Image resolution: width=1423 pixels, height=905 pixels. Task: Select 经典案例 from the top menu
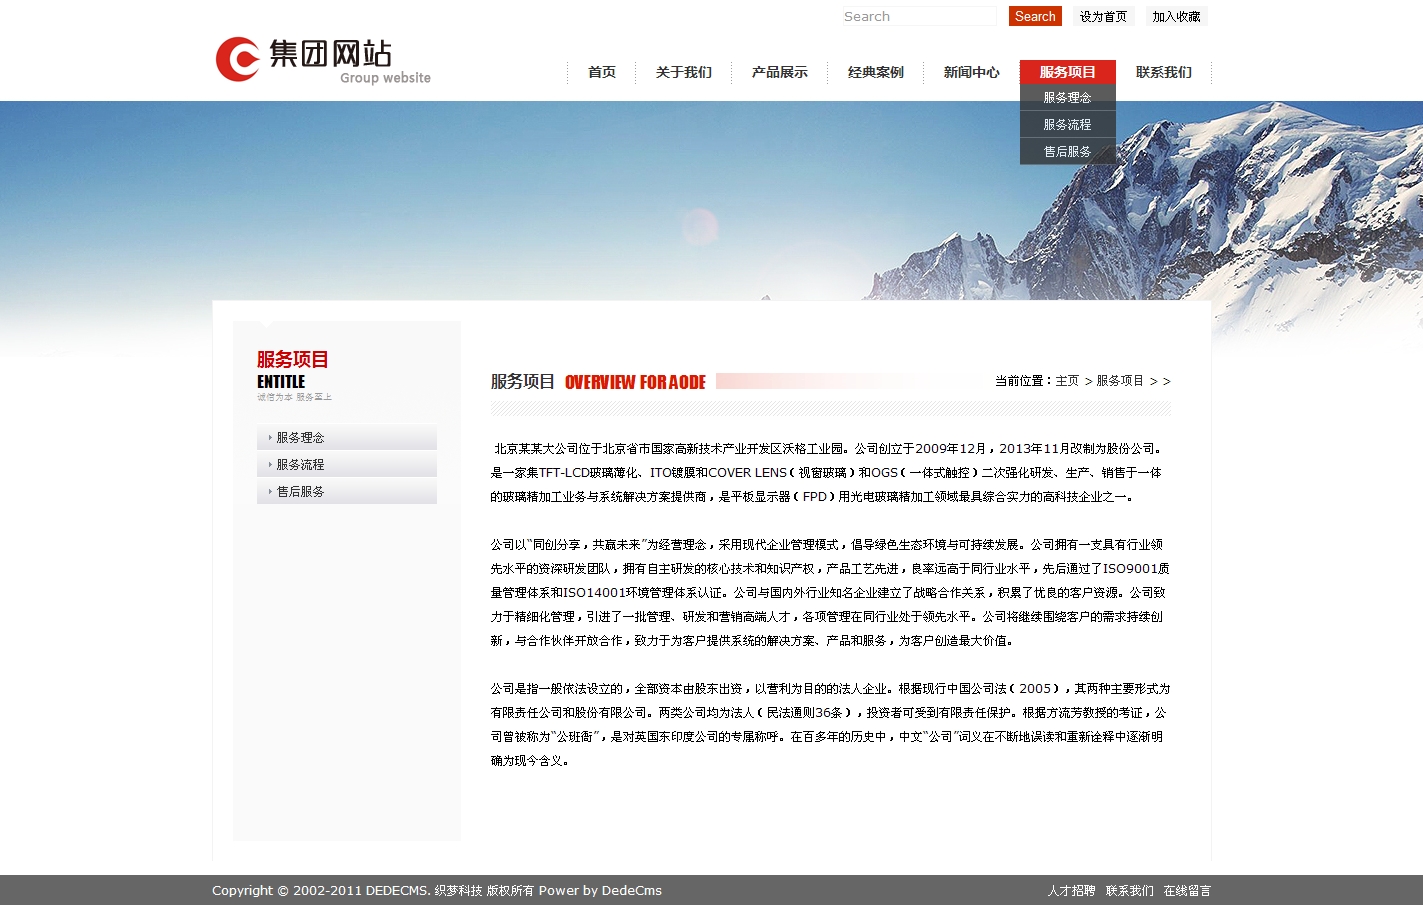coord(876,72)
